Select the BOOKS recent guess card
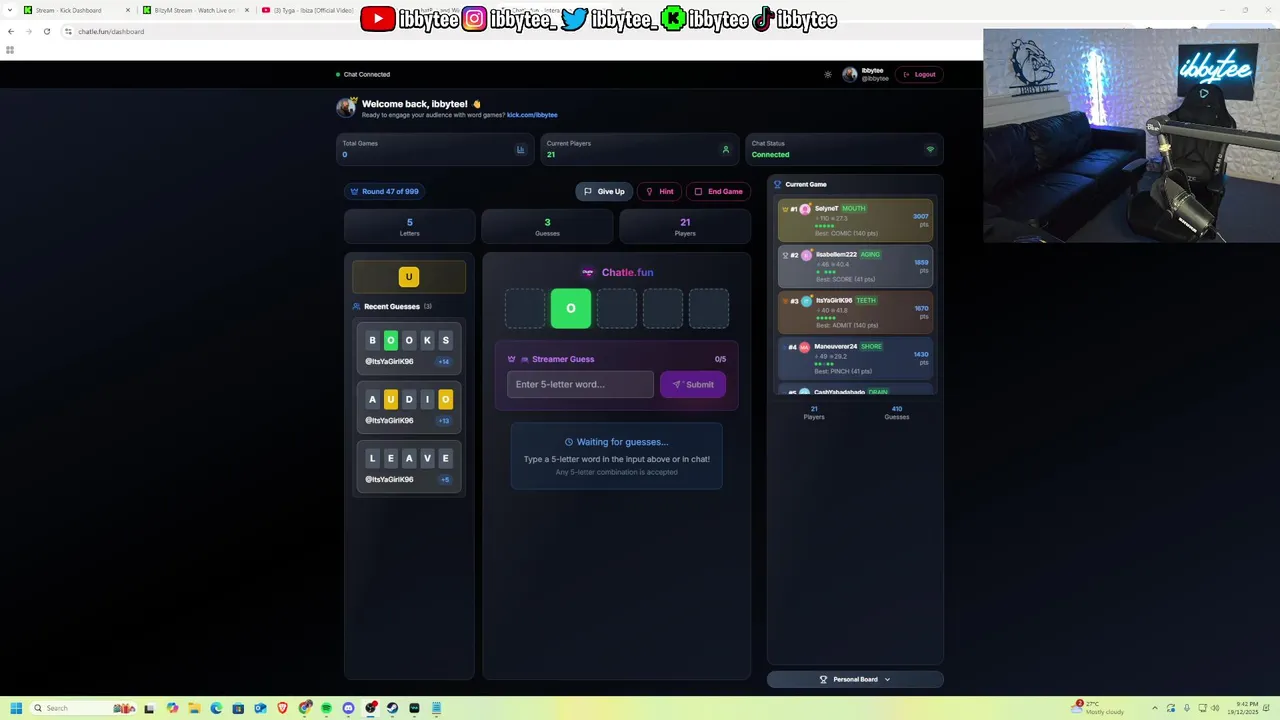This screenshot has width=1280, height=720. tap(409, 348)
